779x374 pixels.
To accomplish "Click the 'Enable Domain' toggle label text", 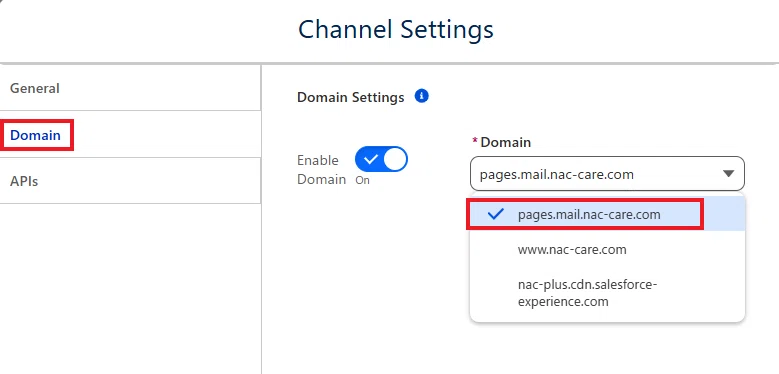I will click(321, 170).
